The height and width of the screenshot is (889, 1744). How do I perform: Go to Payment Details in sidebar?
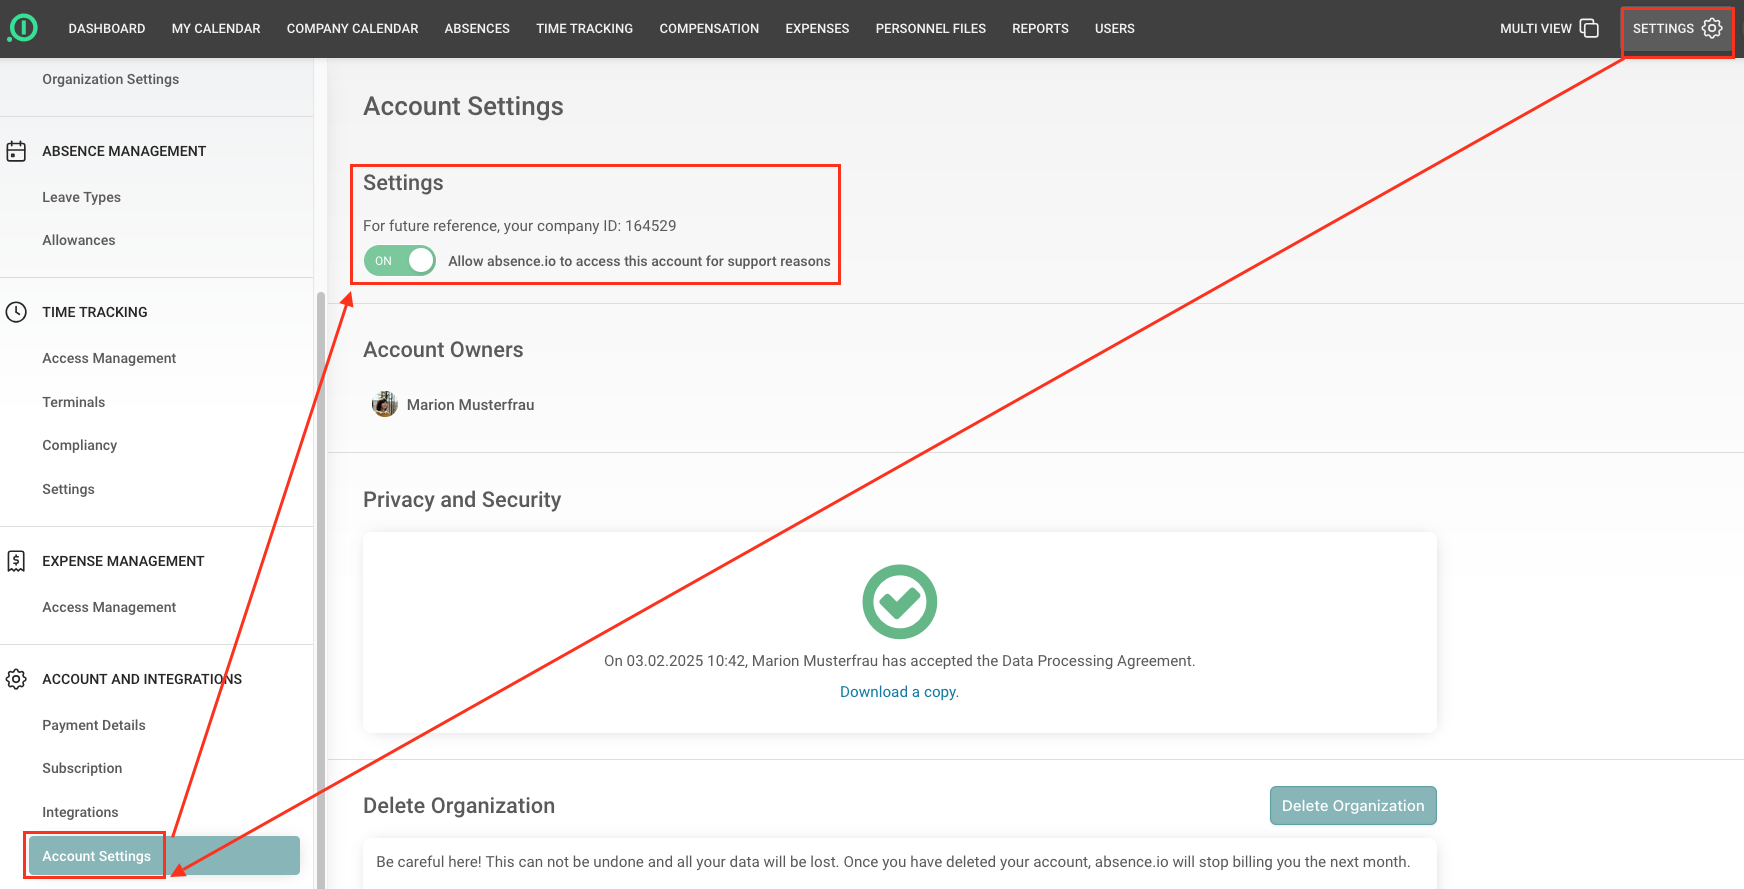click(93, 725)
